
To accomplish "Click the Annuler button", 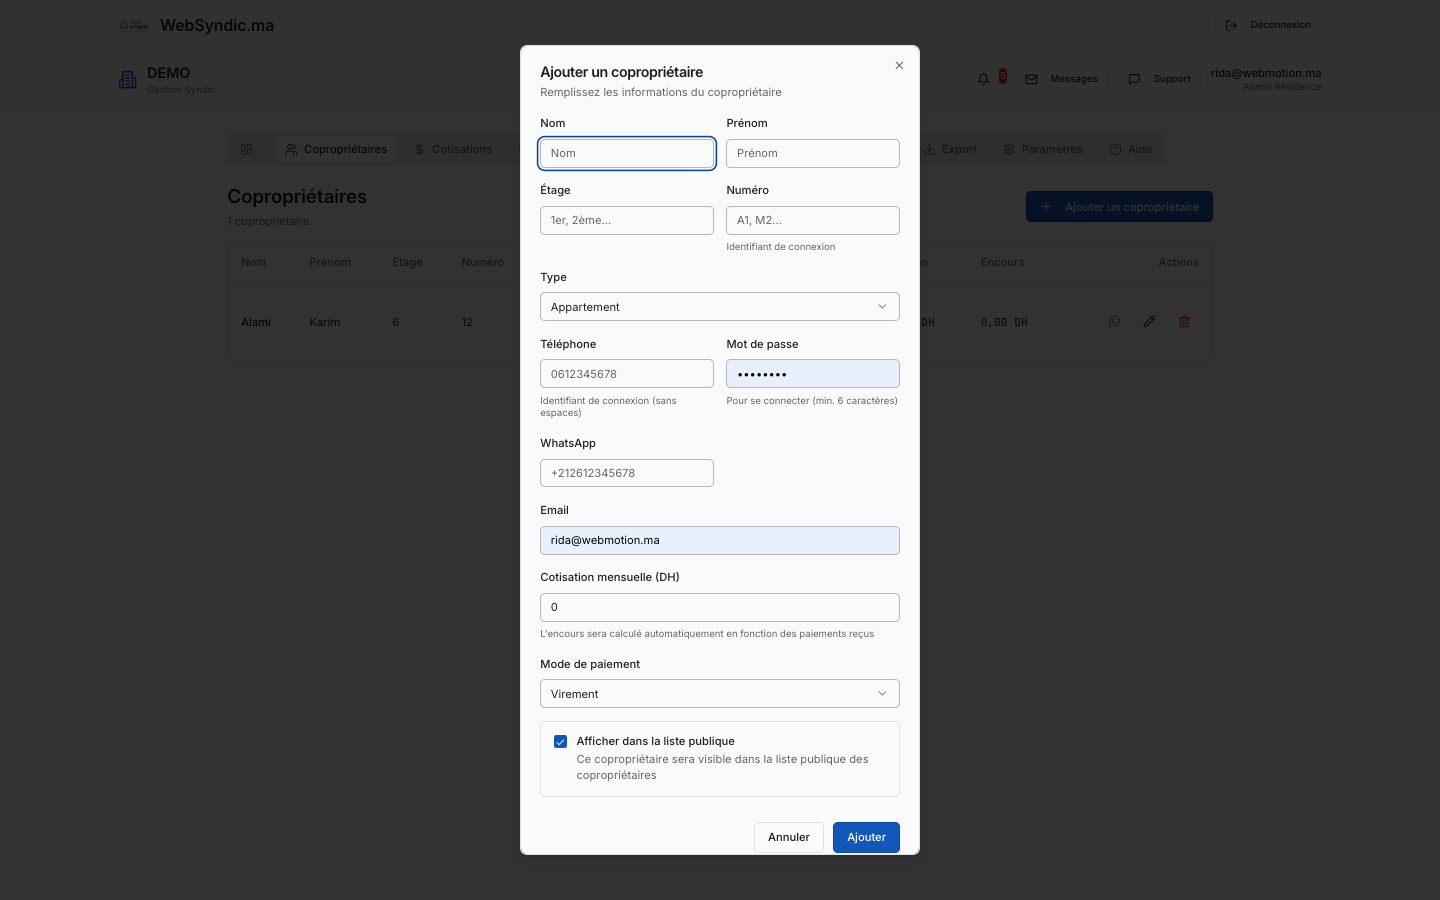I will [x=788, y=837].
